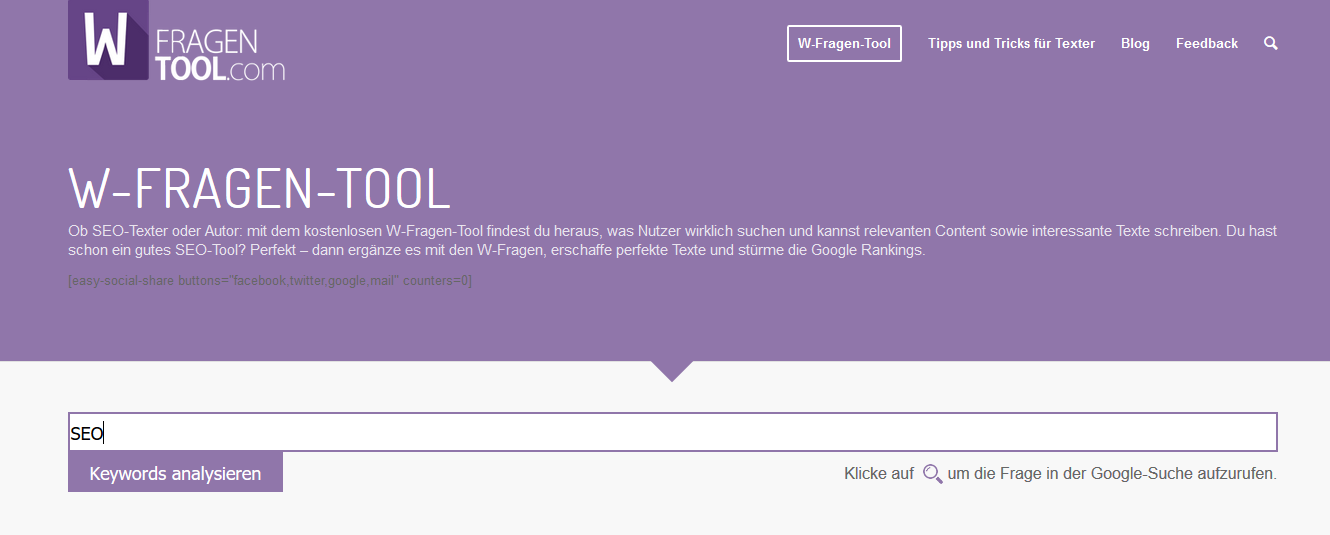Click the purple Google-search magnifier icon
Screen dimensions: 1330x535
[x=932, y=474]
